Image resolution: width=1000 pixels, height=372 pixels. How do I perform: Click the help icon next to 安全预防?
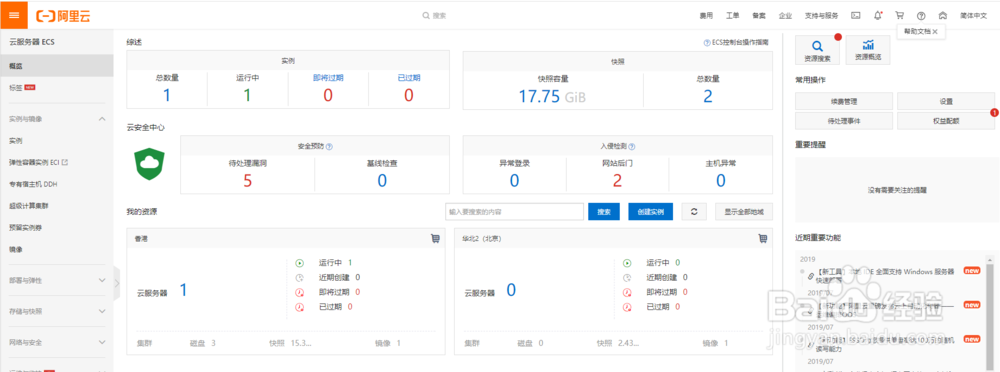pyautogui.click(x=330, y=146)
